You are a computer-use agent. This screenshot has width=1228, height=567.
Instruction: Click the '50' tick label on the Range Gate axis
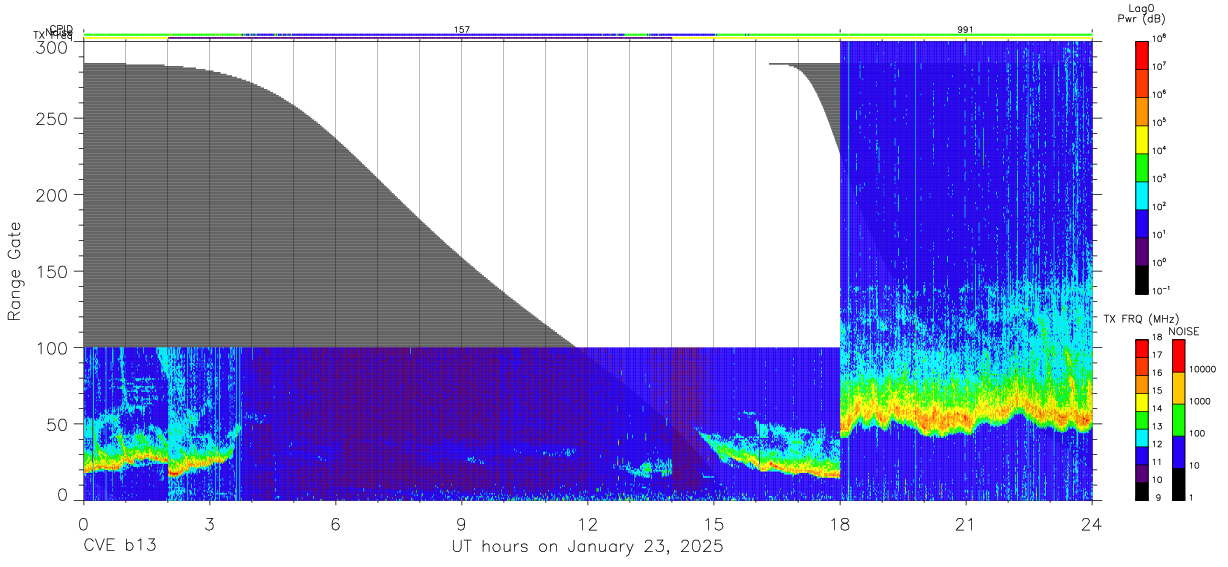pyautogui.click(x=59, y=424)
